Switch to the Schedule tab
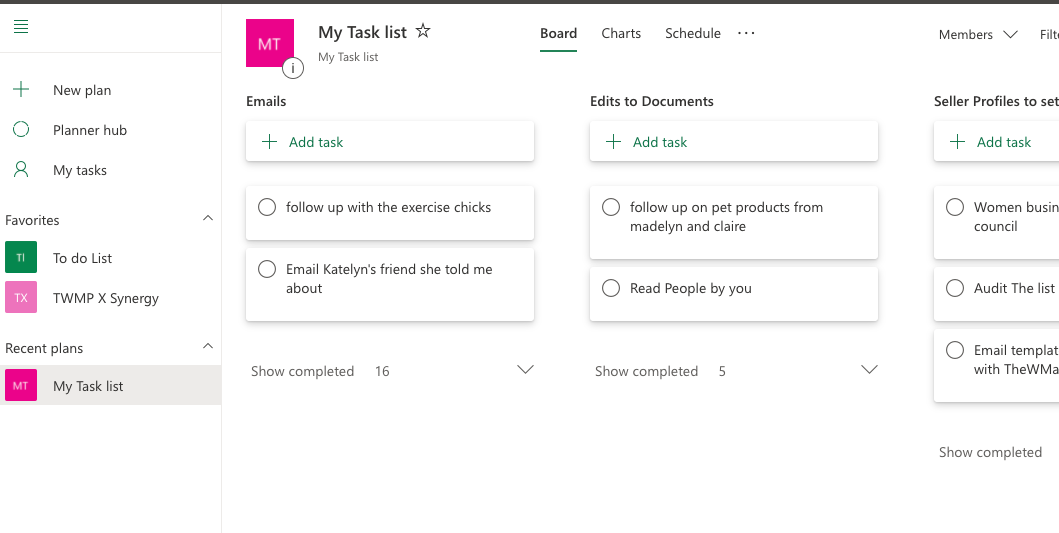This screenshot has height=533, width=1059. tap(692, 33)
